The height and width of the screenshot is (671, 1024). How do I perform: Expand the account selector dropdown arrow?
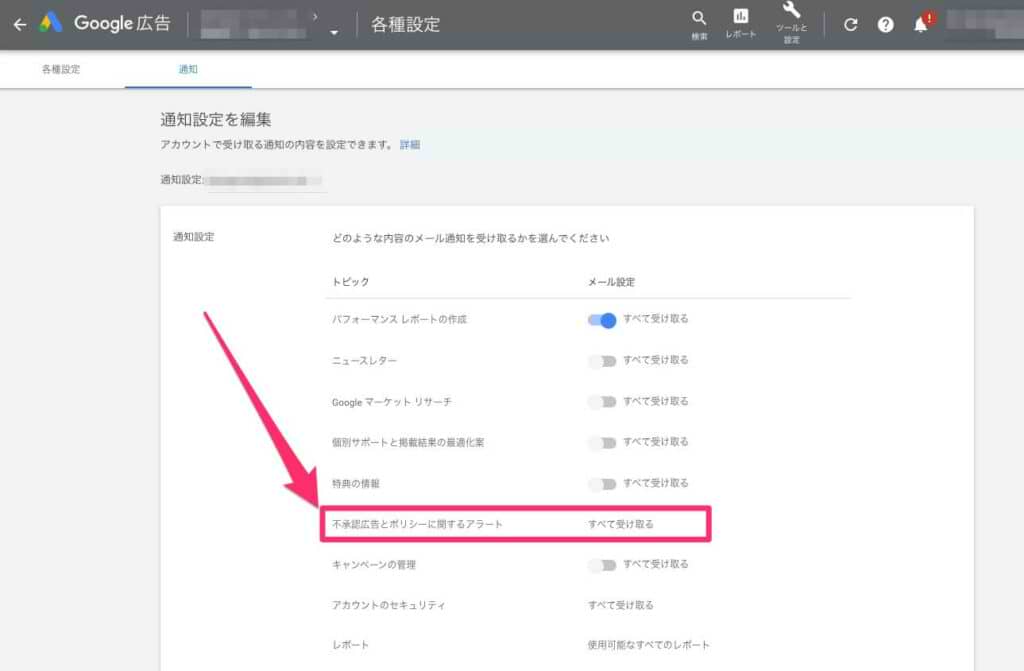334,32
